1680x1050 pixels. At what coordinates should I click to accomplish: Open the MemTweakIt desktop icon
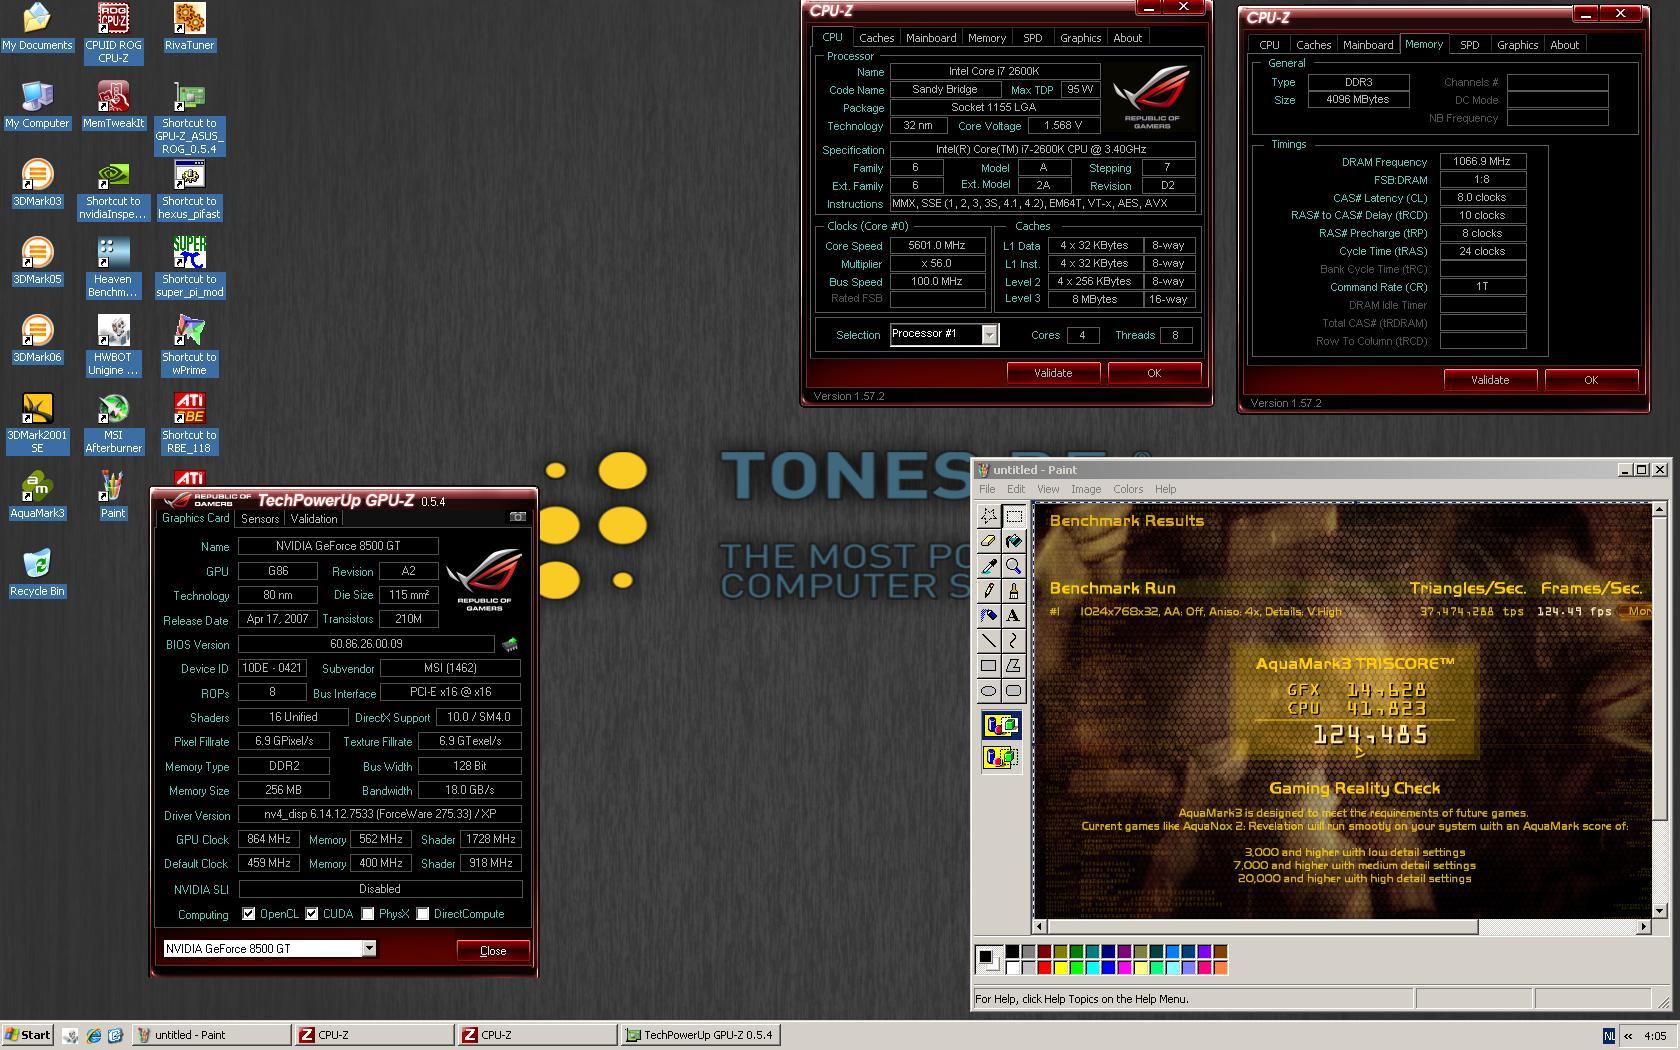(113, 105)
